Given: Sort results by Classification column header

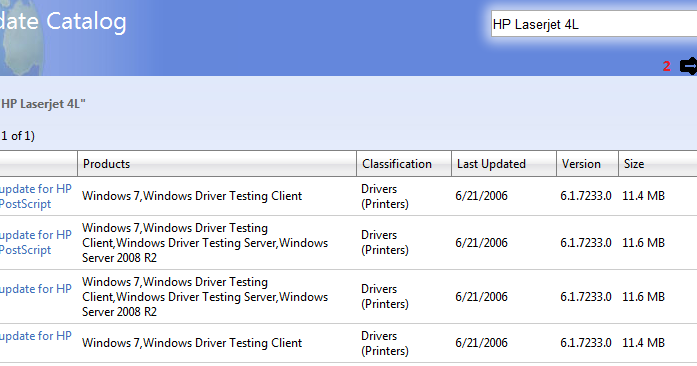Looking at the screenshot, I should tap(404, 164).
